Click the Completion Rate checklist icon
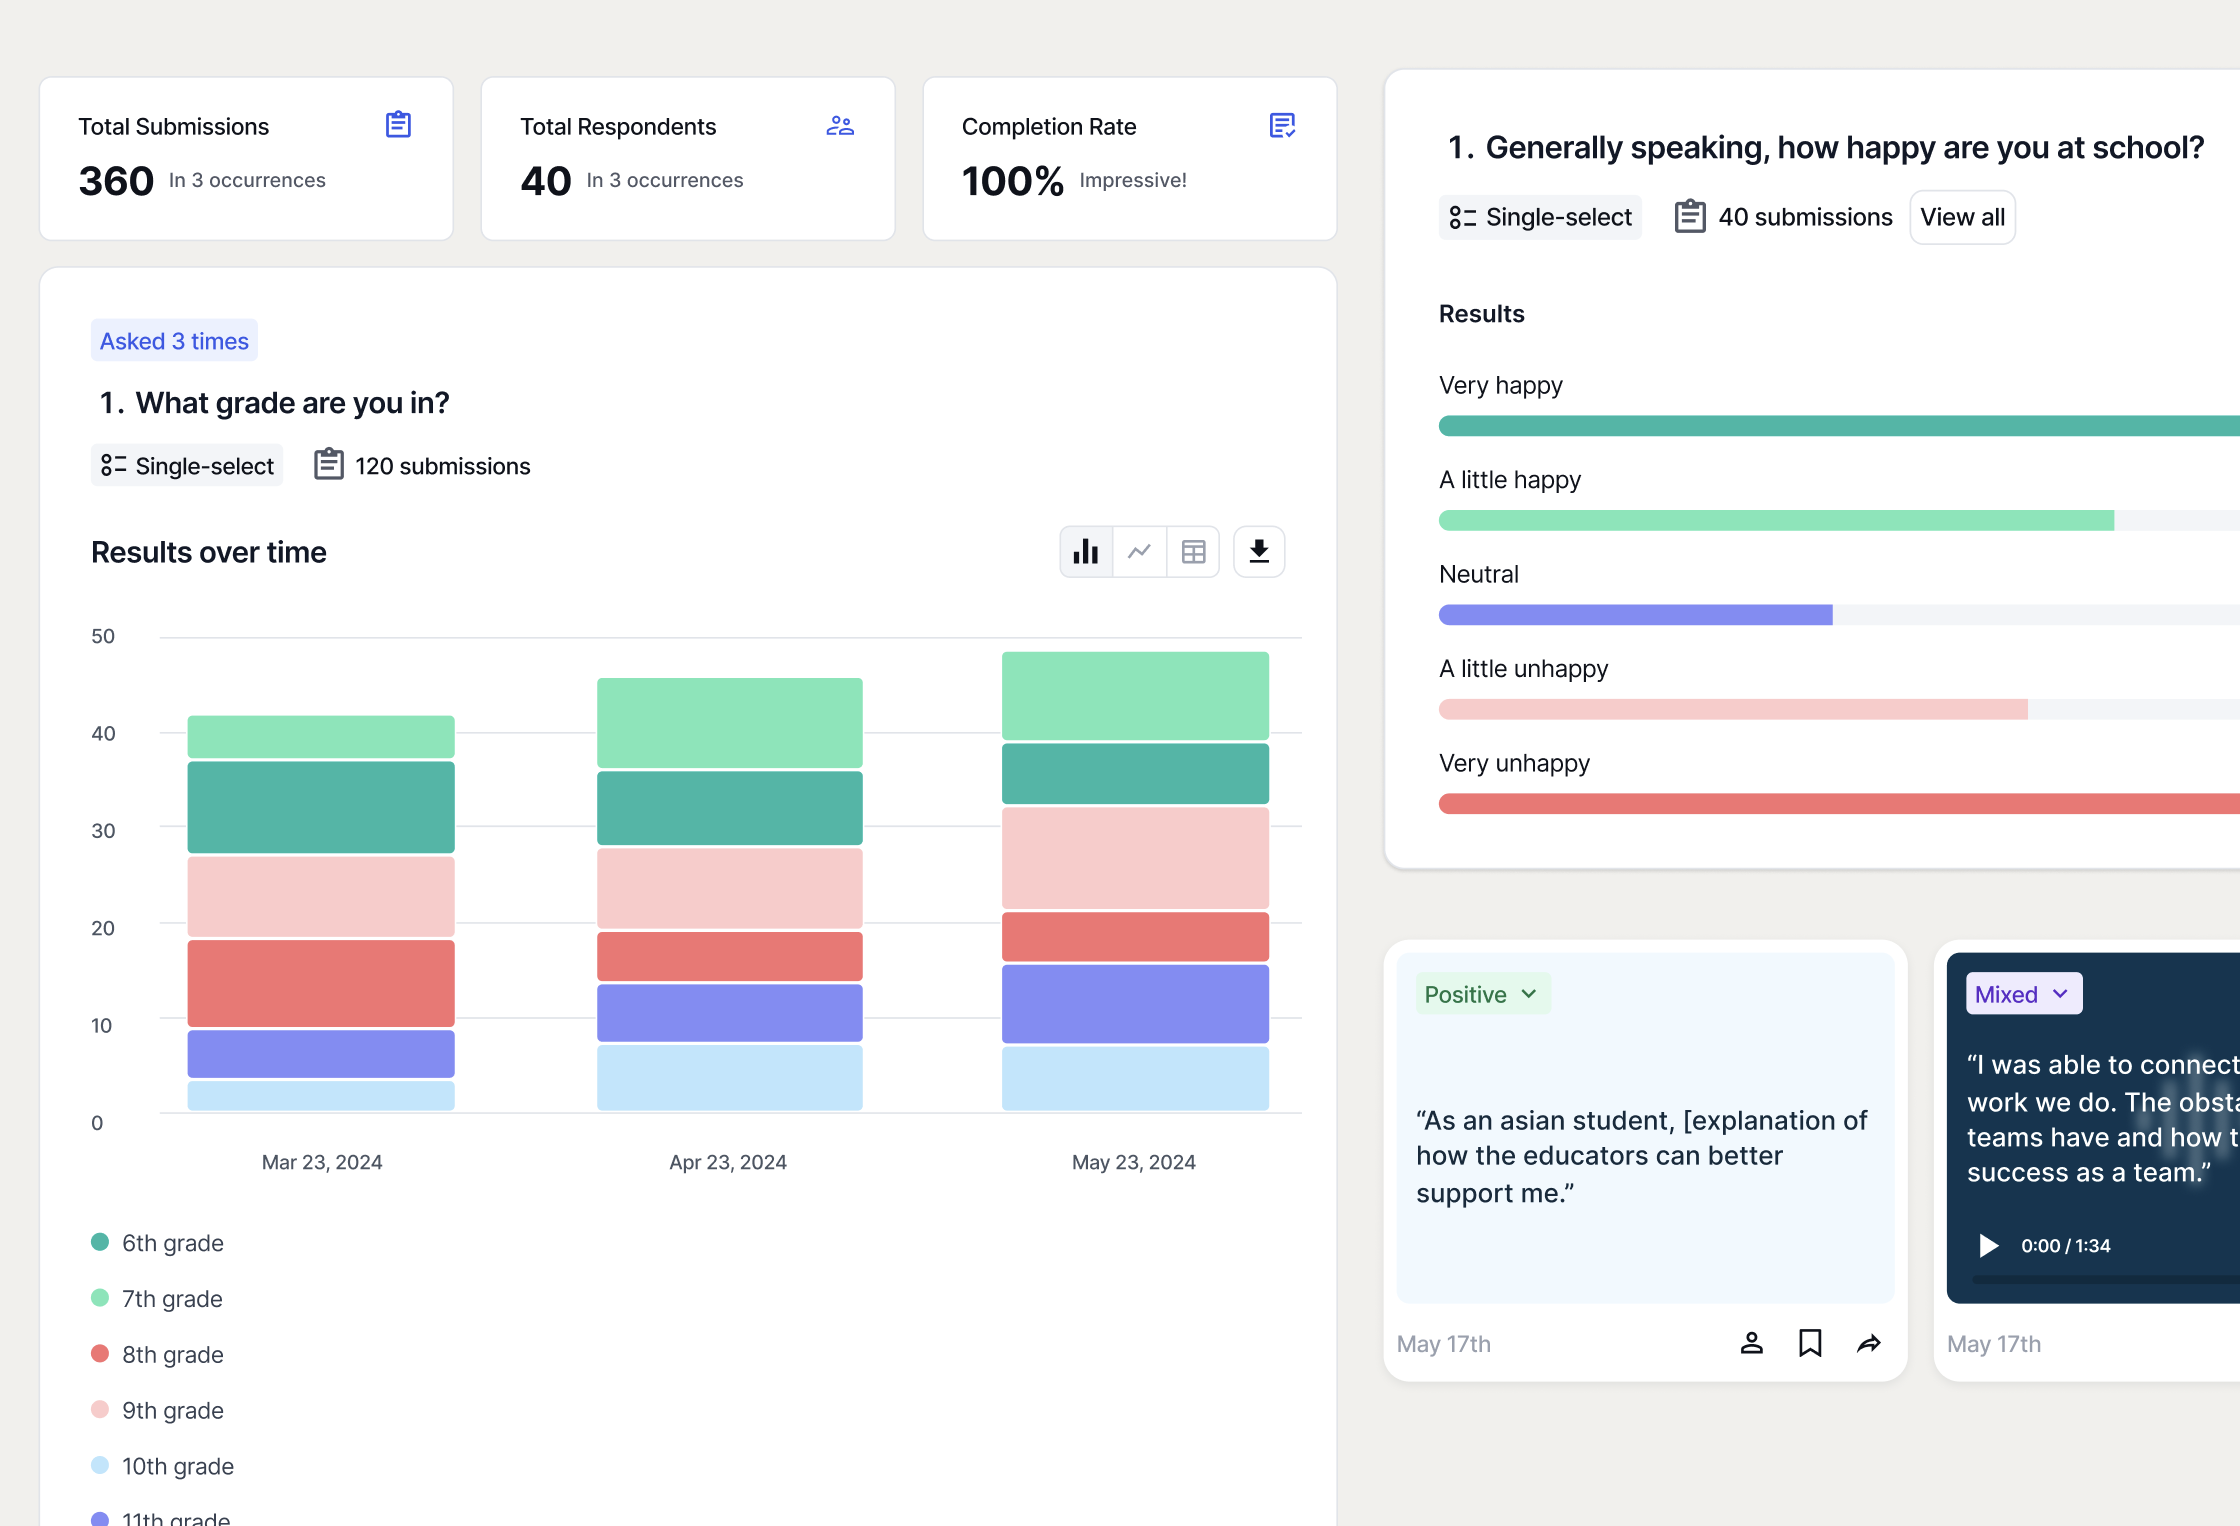The image size is (2240, 1526). click(1282, 125)
